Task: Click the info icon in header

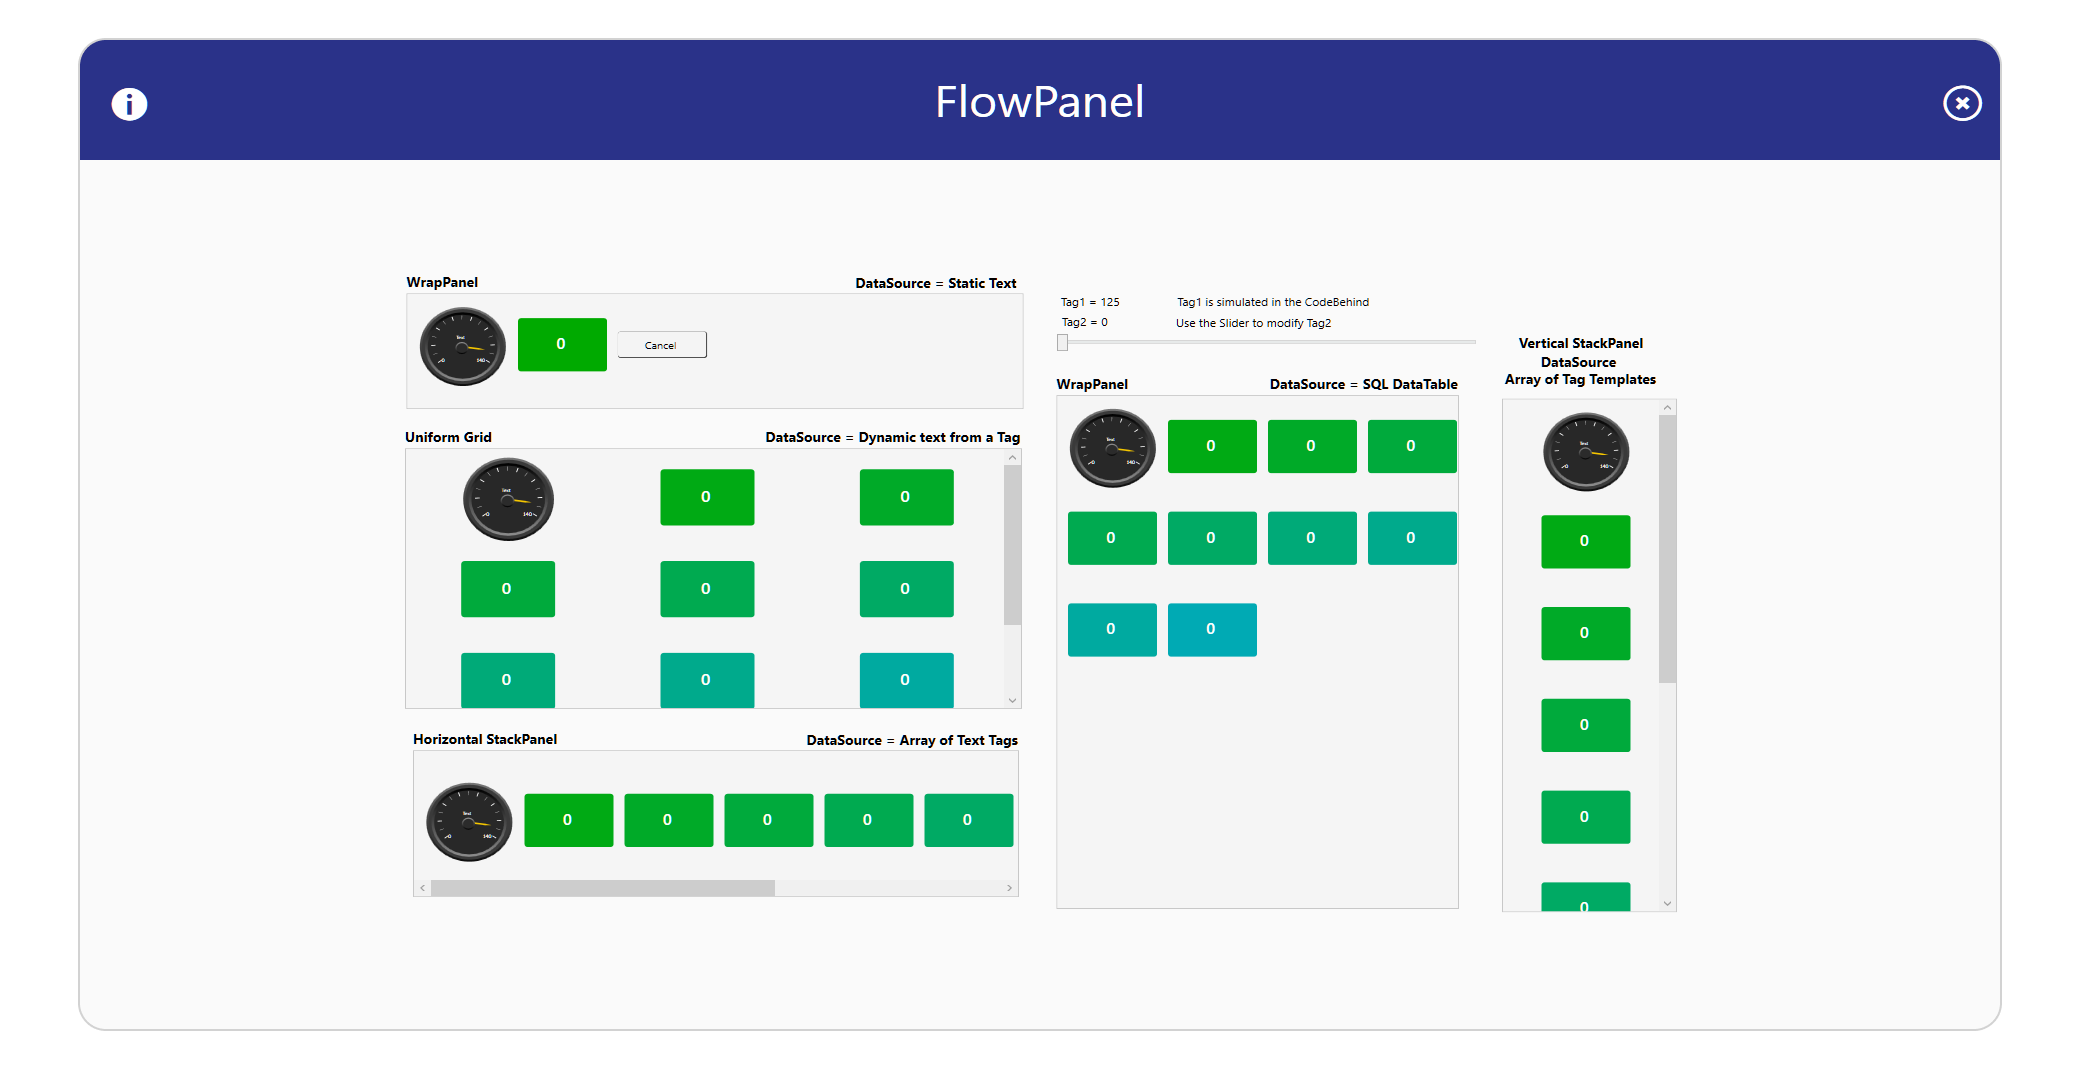Action: (x=129, y=104)
